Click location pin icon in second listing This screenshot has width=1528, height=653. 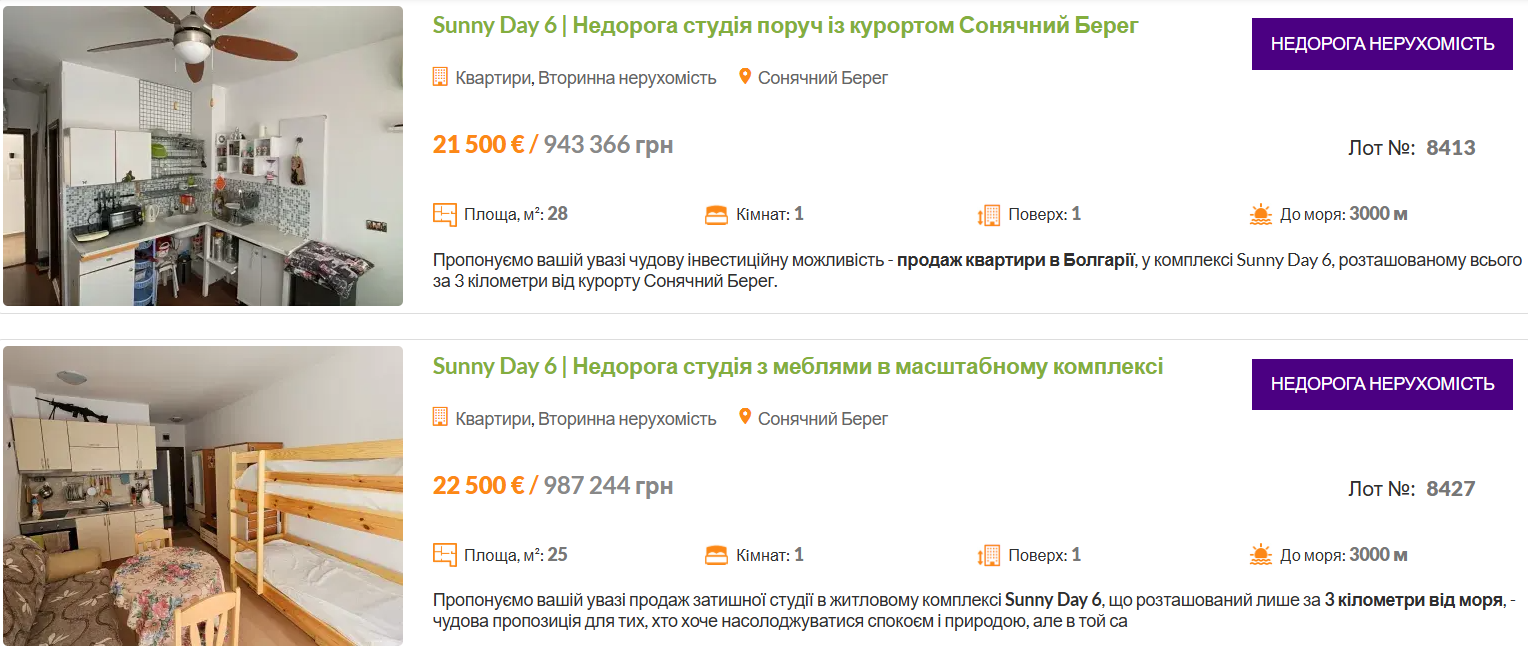[x=744, y=417]
